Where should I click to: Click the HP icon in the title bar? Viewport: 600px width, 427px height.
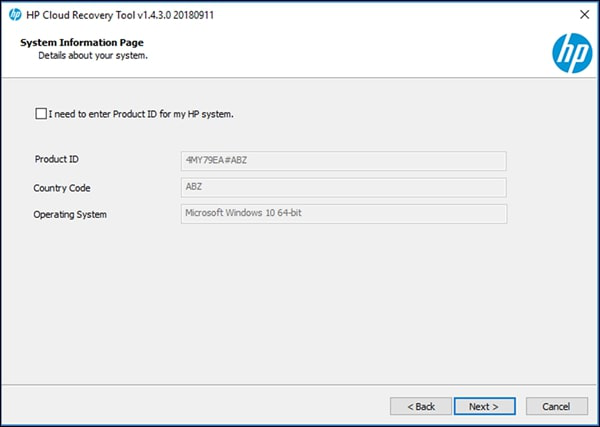13,14
